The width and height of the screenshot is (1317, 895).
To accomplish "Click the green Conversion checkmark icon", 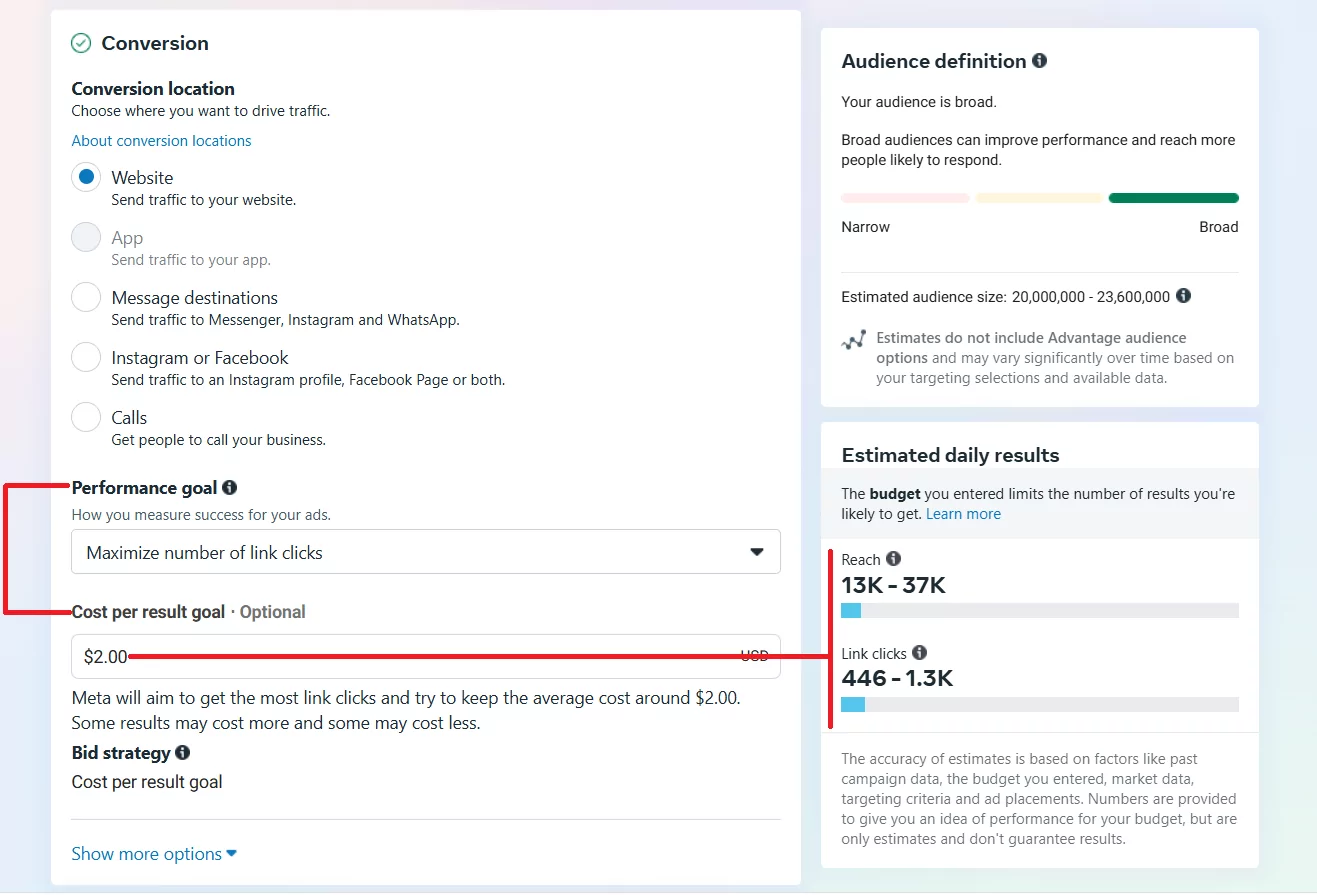I will (81, 43).
